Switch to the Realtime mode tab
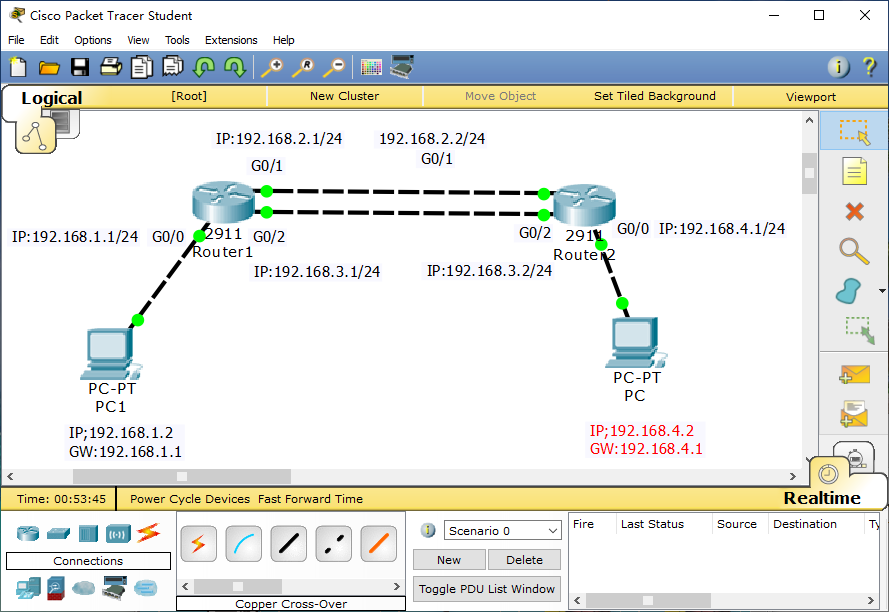This screenshot has width=889, height=612. tap(822, 498)
